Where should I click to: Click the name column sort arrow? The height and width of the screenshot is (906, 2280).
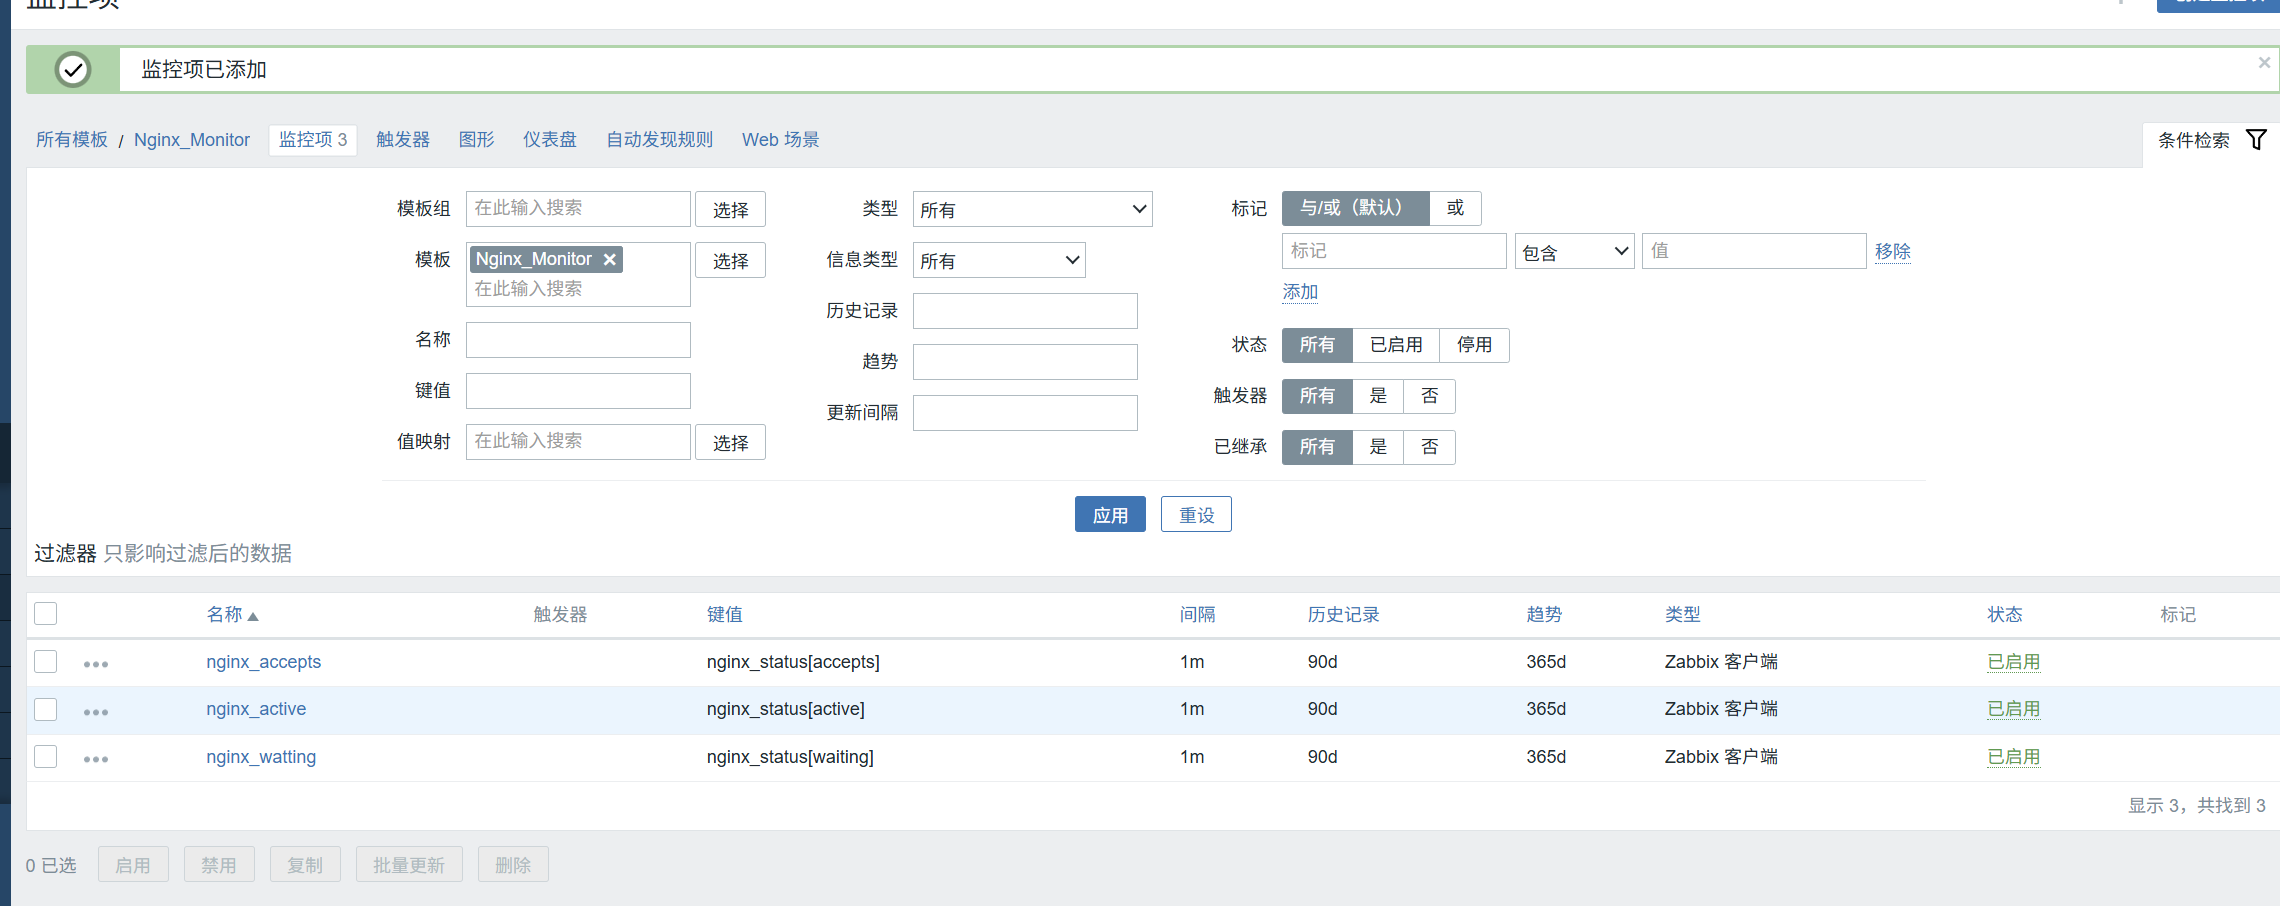point(253,616)
